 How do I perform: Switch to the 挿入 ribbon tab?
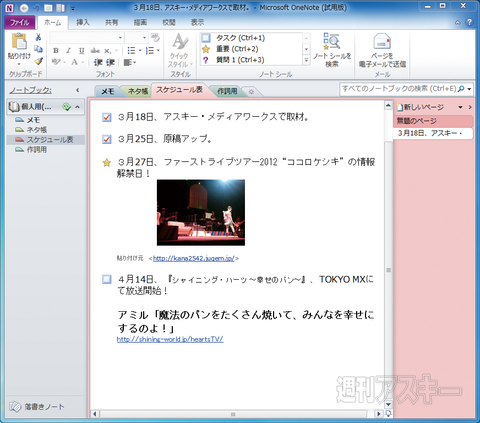83,22
